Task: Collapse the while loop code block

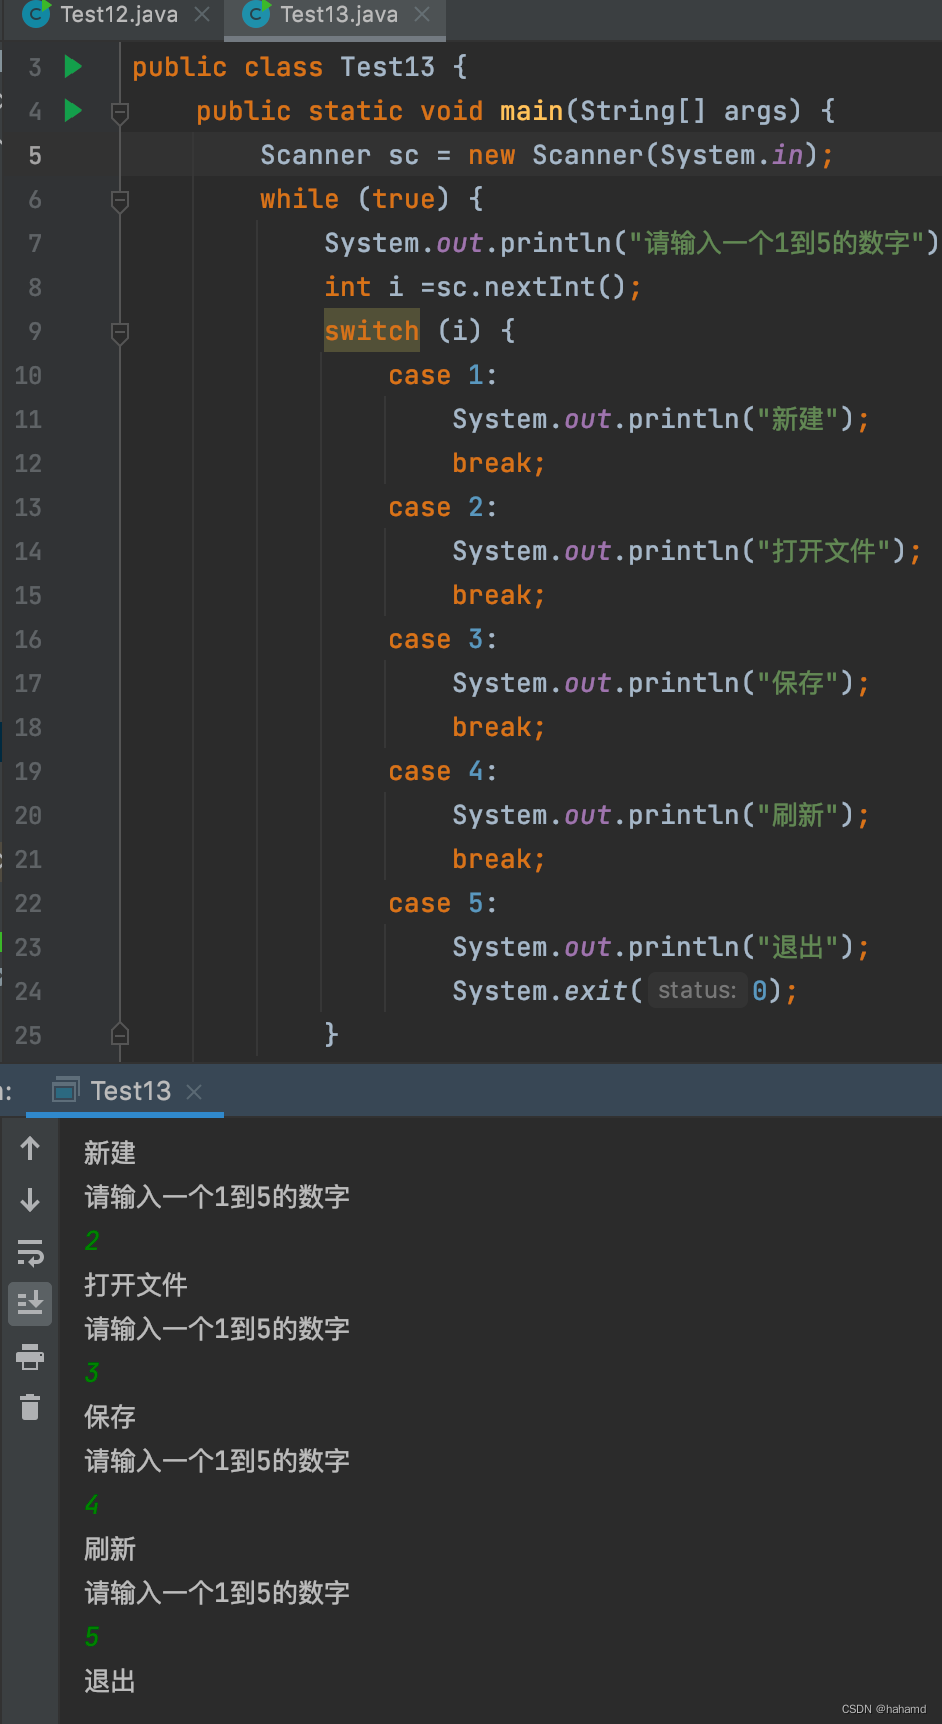Action: pyautogui.click(x=119, y=199)
